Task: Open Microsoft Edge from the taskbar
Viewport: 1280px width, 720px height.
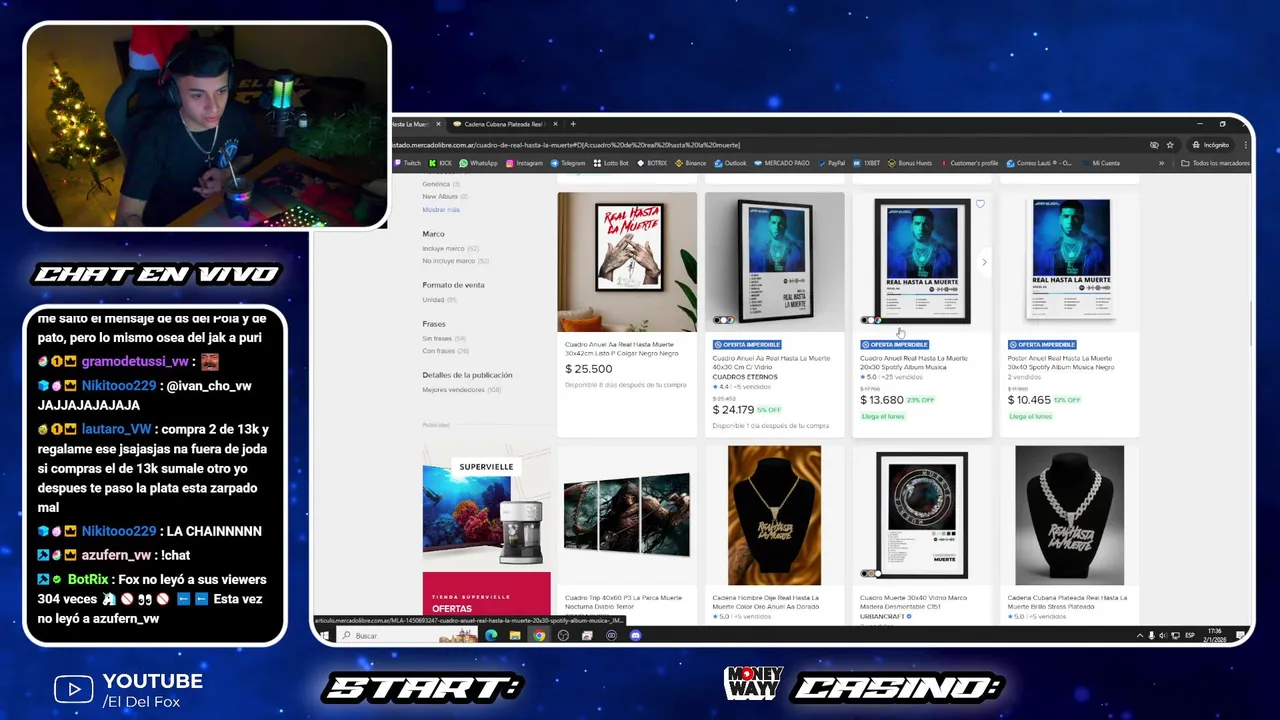Action: pos(491,635)
